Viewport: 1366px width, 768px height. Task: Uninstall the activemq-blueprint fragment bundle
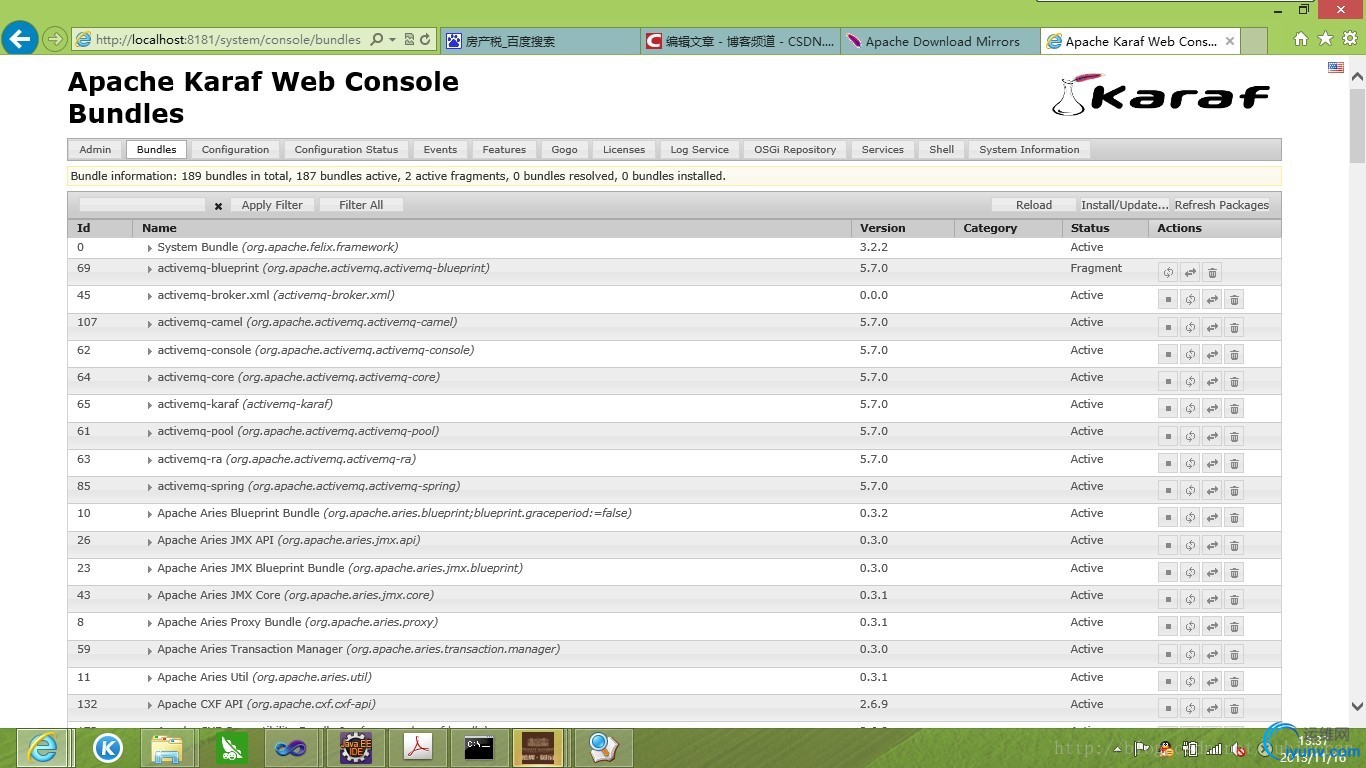1212,272
